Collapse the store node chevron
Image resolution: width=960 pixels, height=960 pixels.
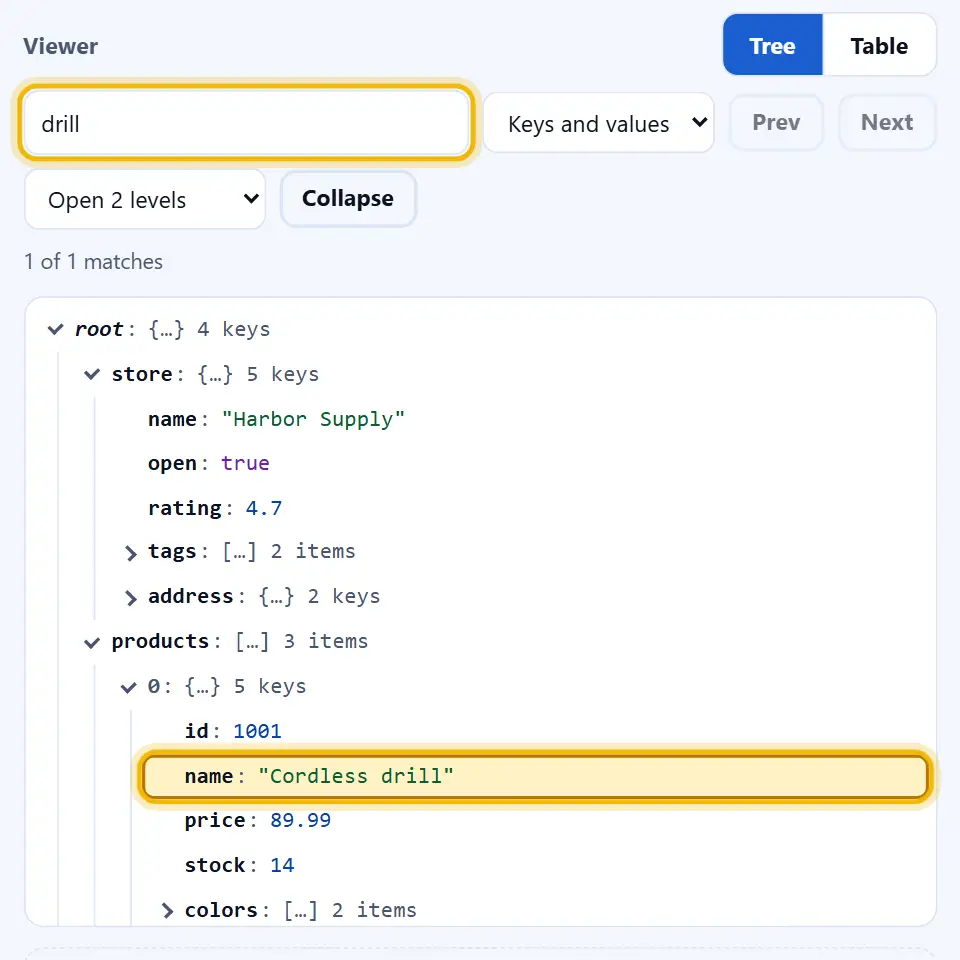pos(92,374)
